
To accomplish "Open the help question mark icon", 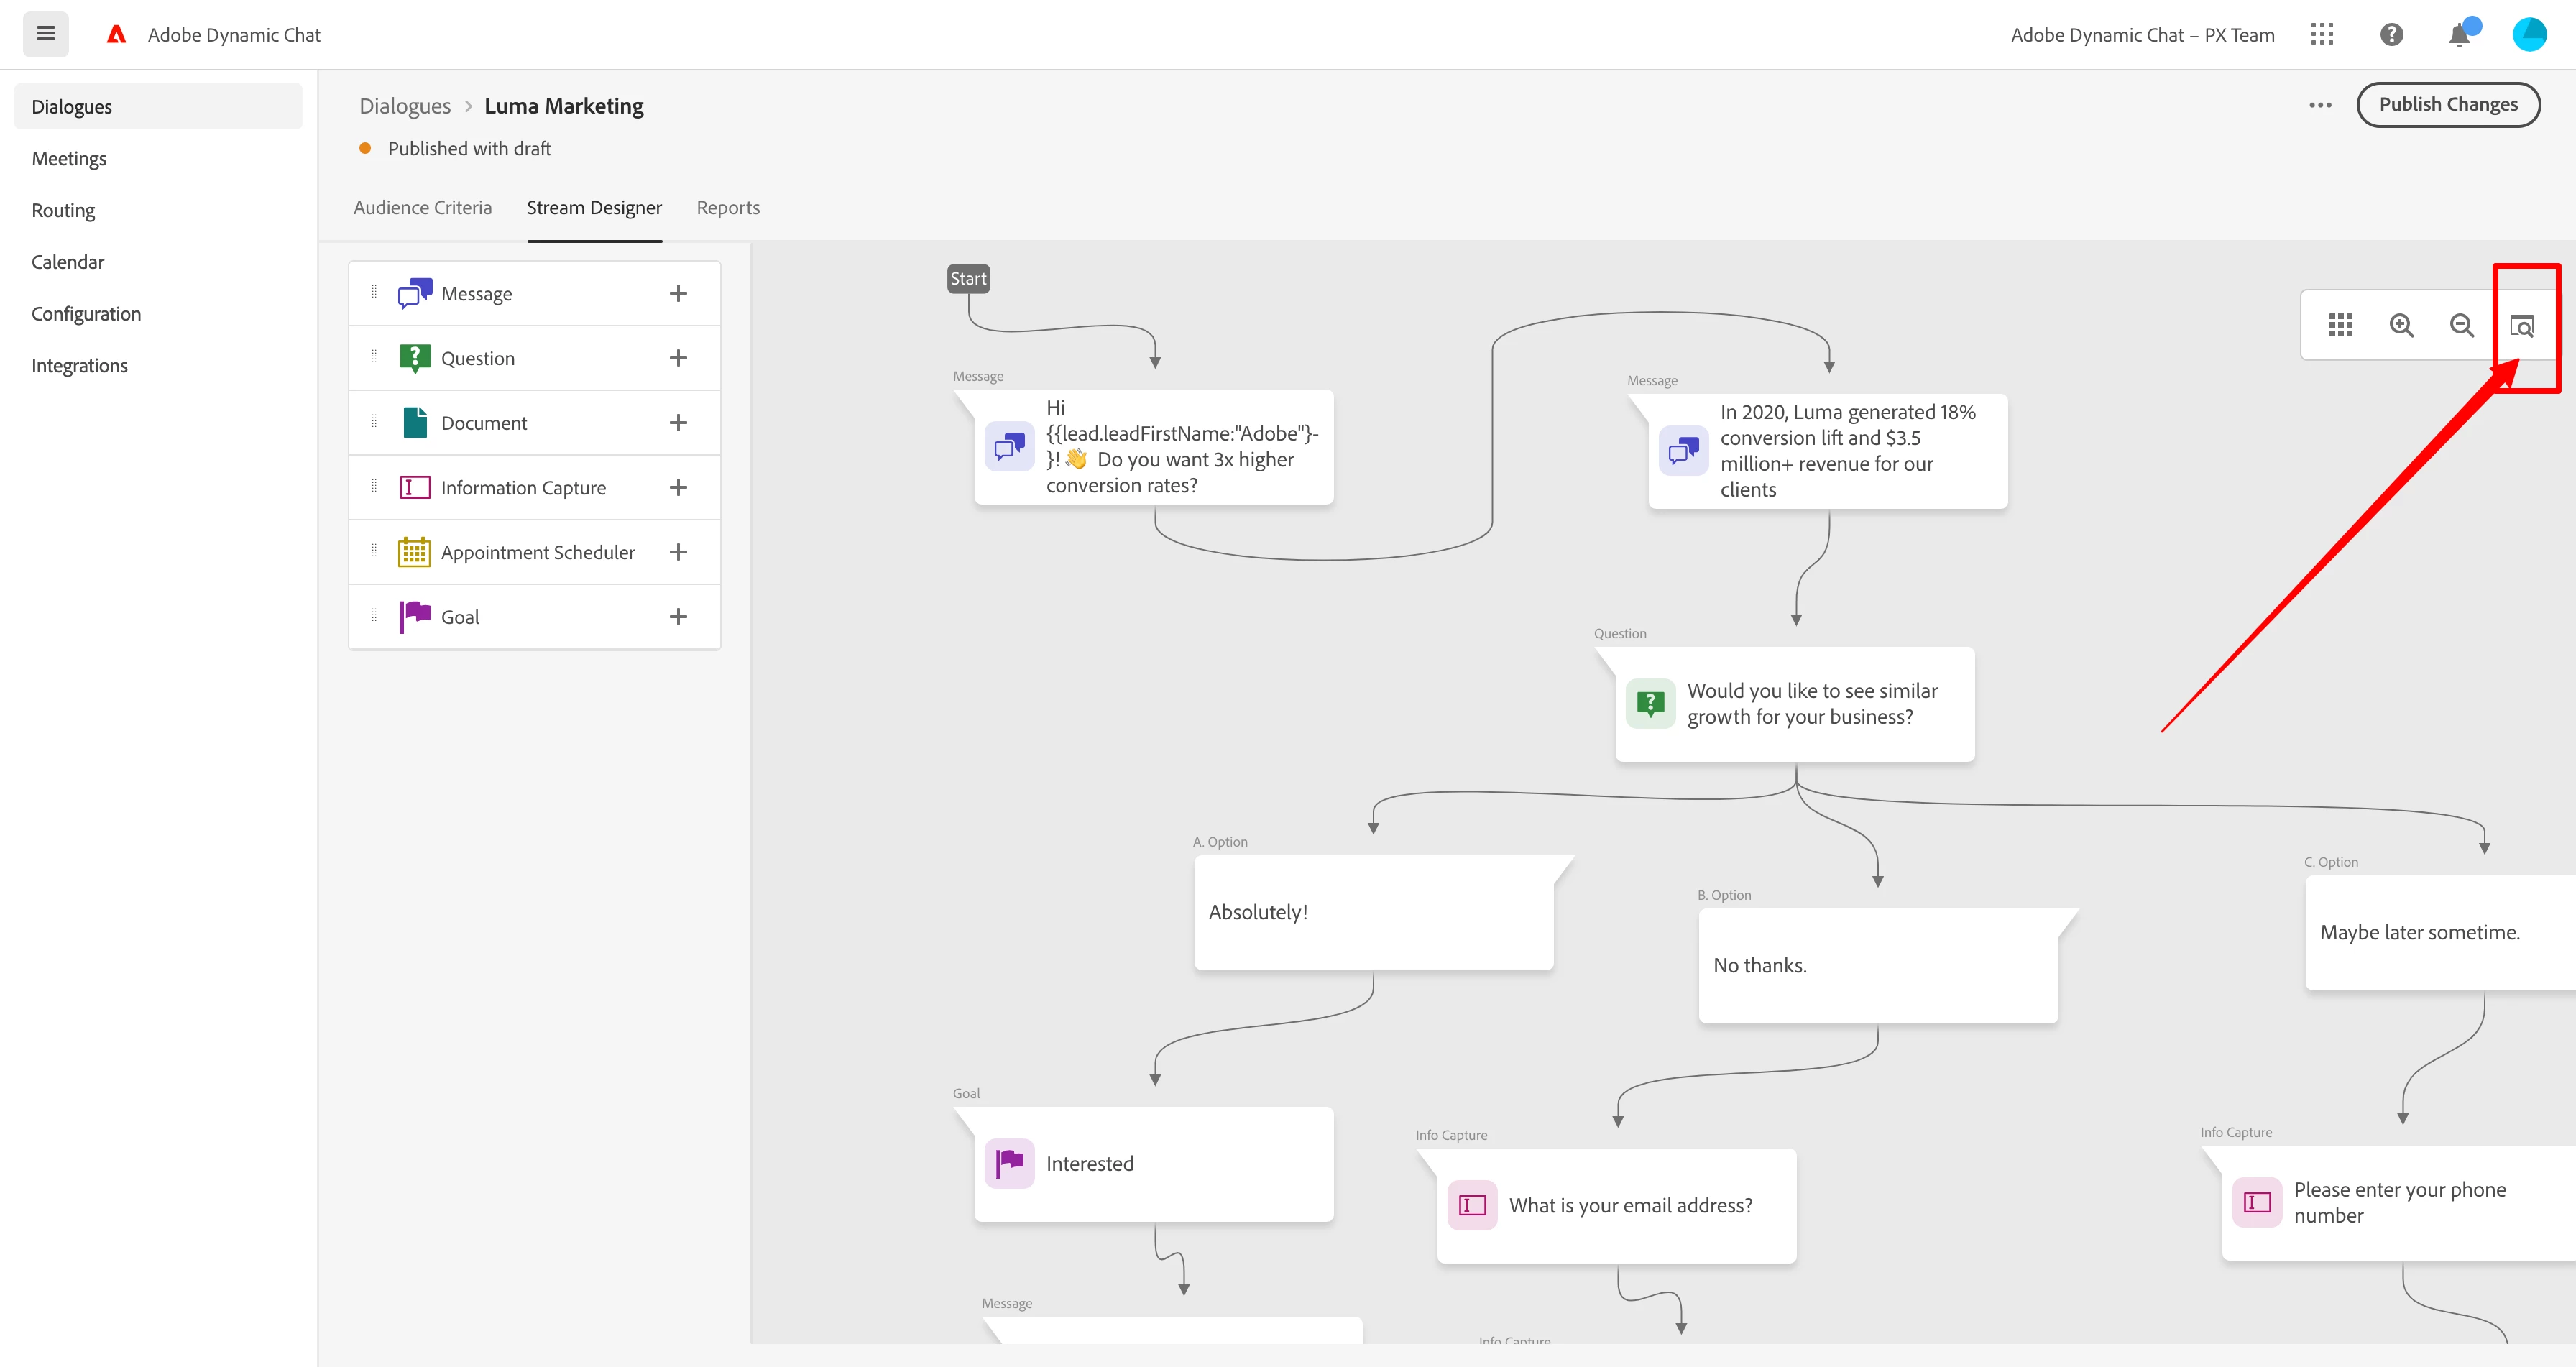I will [x=2391, y=35].
